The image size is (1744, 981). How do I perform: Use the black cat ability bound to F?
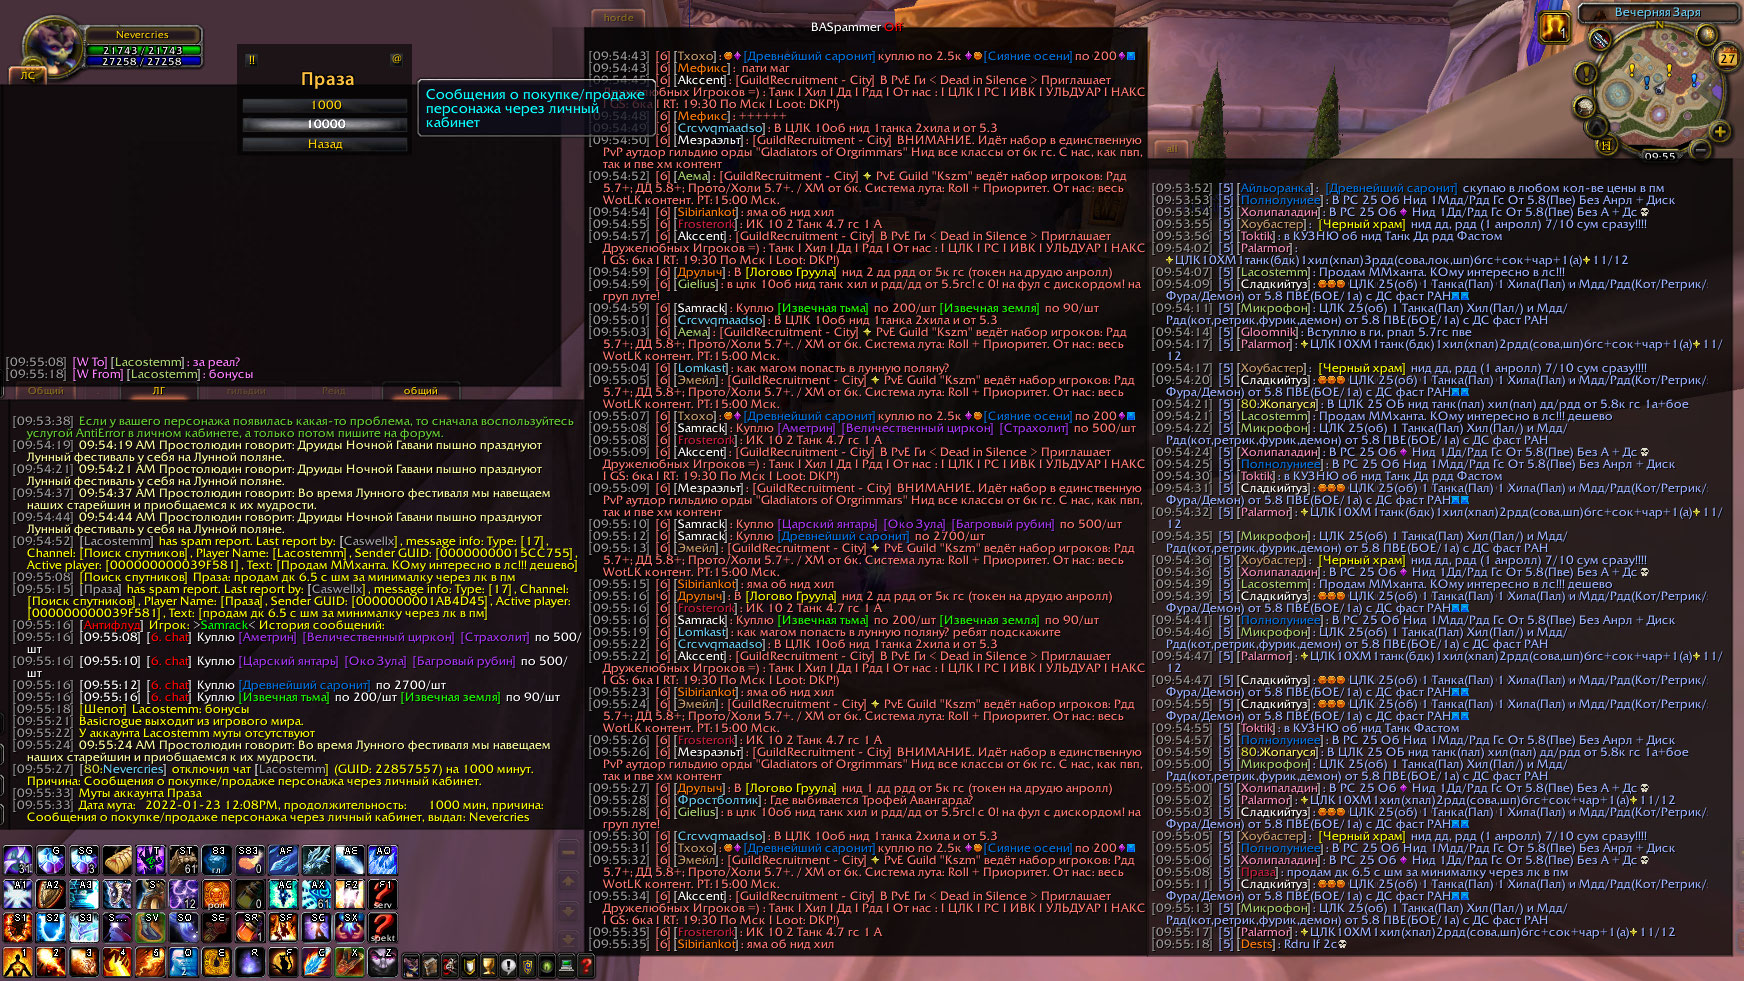pos(283,962)
